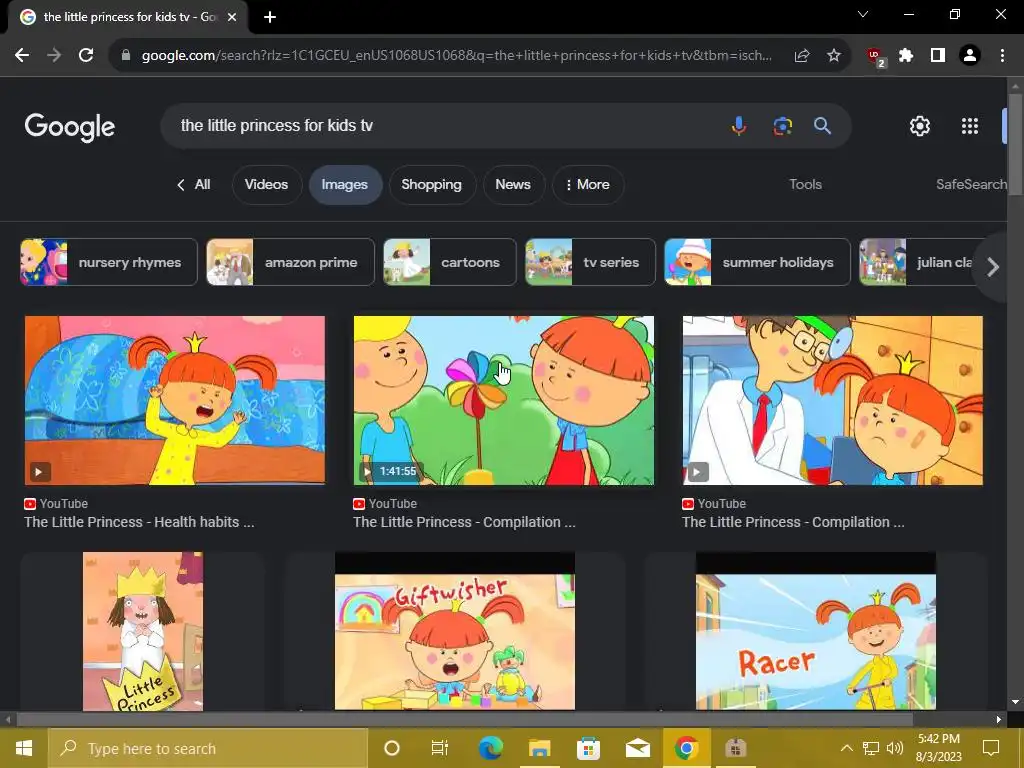
Task: Open Mail app from taskbar
Action: click(637, 748)
